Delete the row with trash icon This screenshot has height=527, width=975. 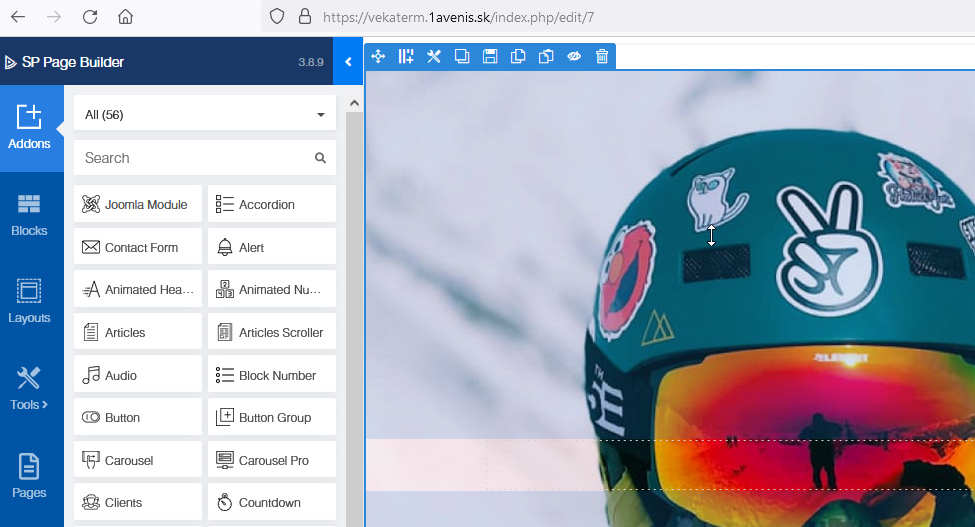[602, 57]
